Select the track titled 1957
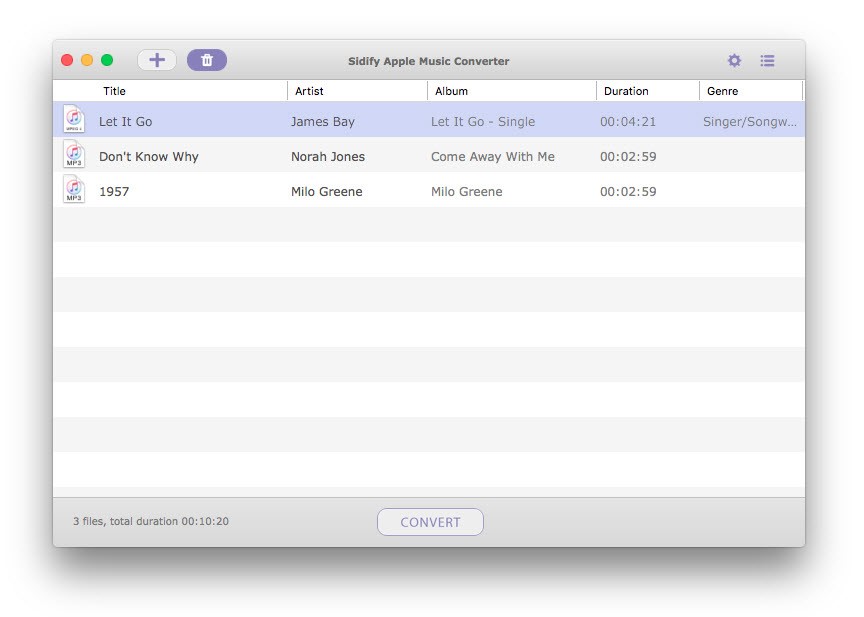Screen dimensions: 864x617 coord(114,192)
